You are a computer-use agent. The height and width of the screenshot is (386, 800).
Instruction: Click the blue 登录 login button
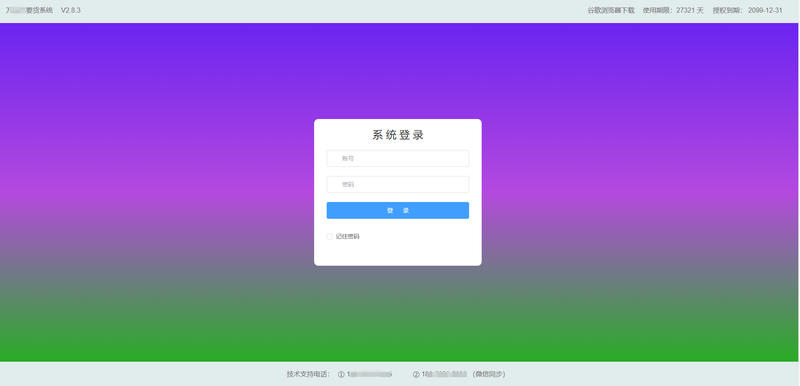click(397, 211)
